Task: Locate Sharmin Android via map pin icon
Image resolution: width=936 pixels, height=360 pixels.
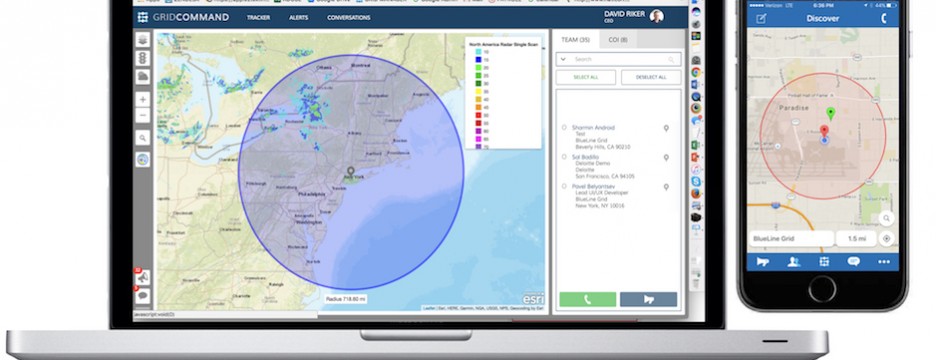Action: tap(666, 128)
